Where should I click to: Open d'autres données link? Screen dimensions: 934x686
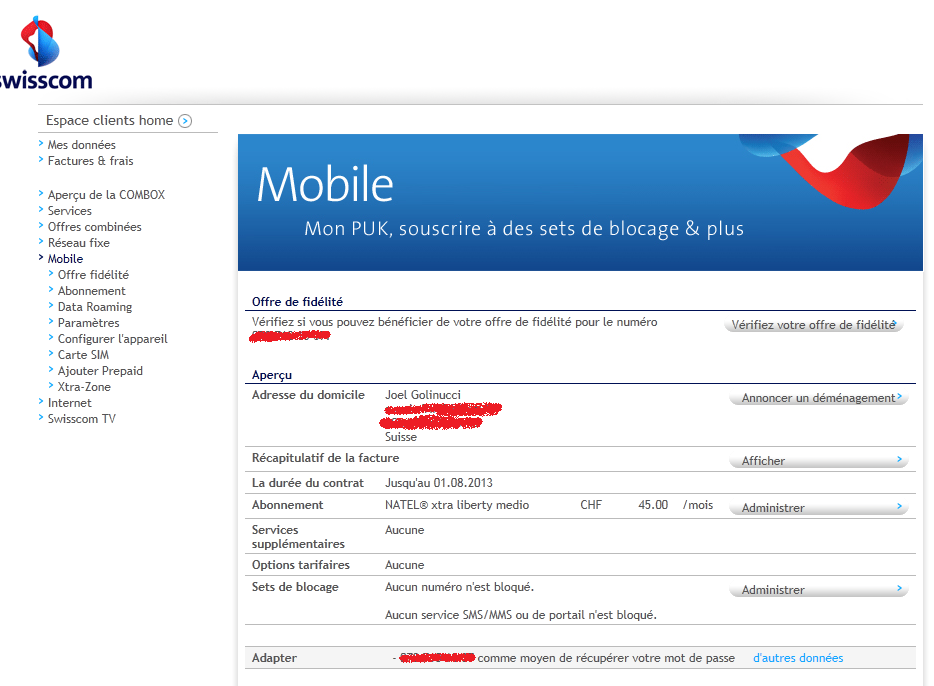coord(797,657)
